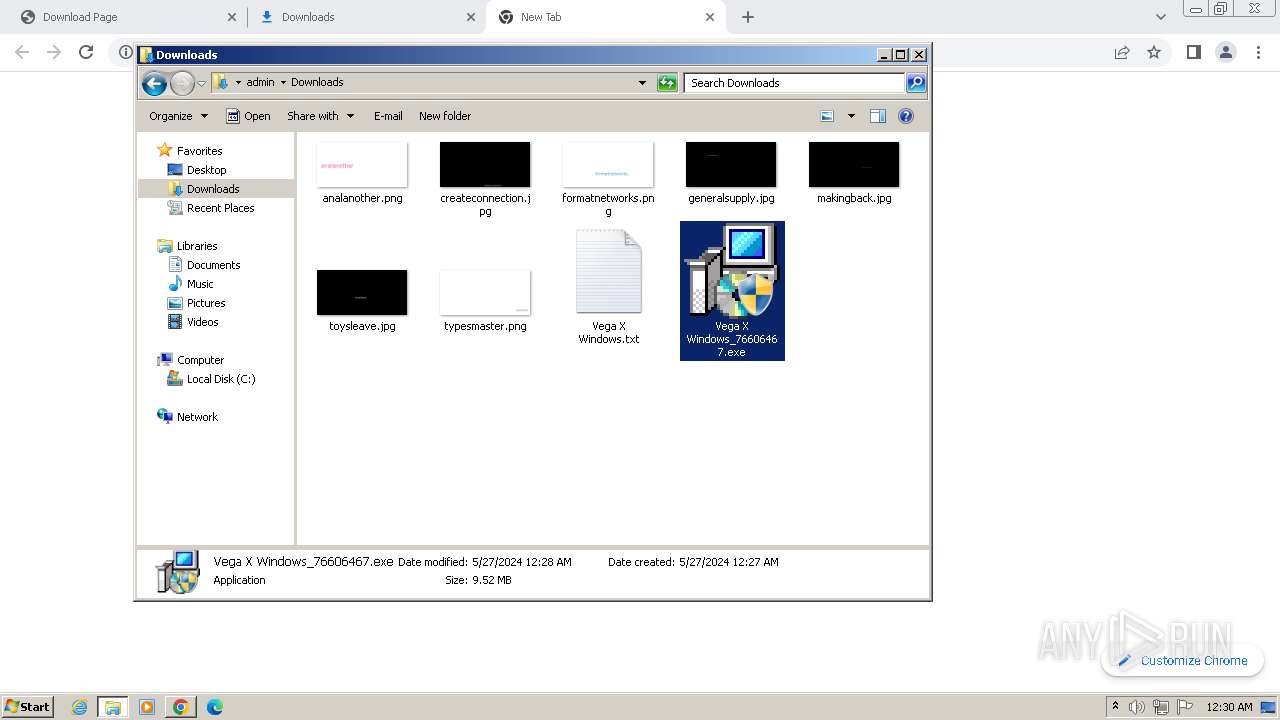Open a new Chrome tab with plus
Screen dimensions: 1280x720
[x=748, y=17]
